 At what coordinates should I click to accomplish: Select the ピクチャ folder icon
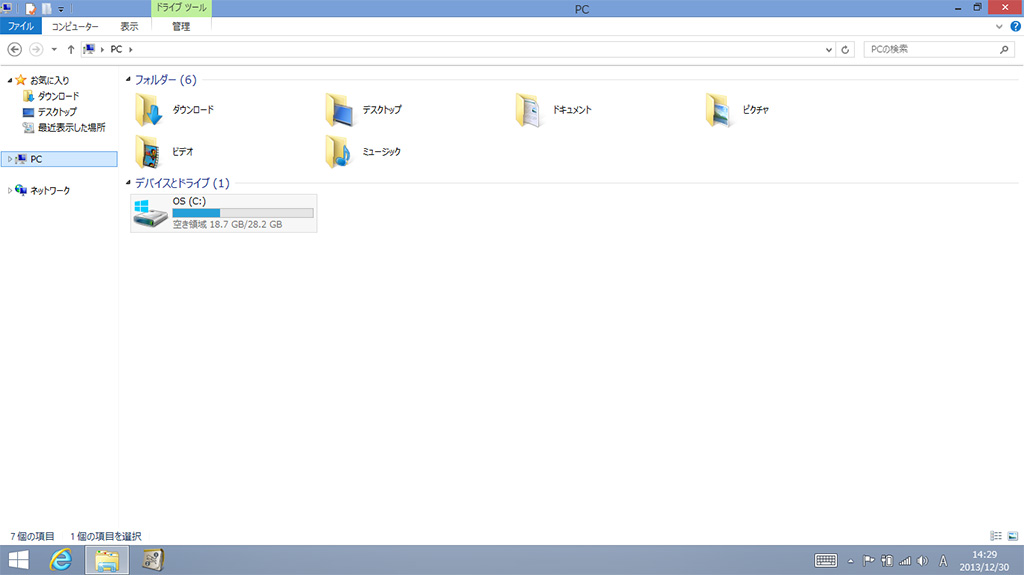tap(719, 110)
